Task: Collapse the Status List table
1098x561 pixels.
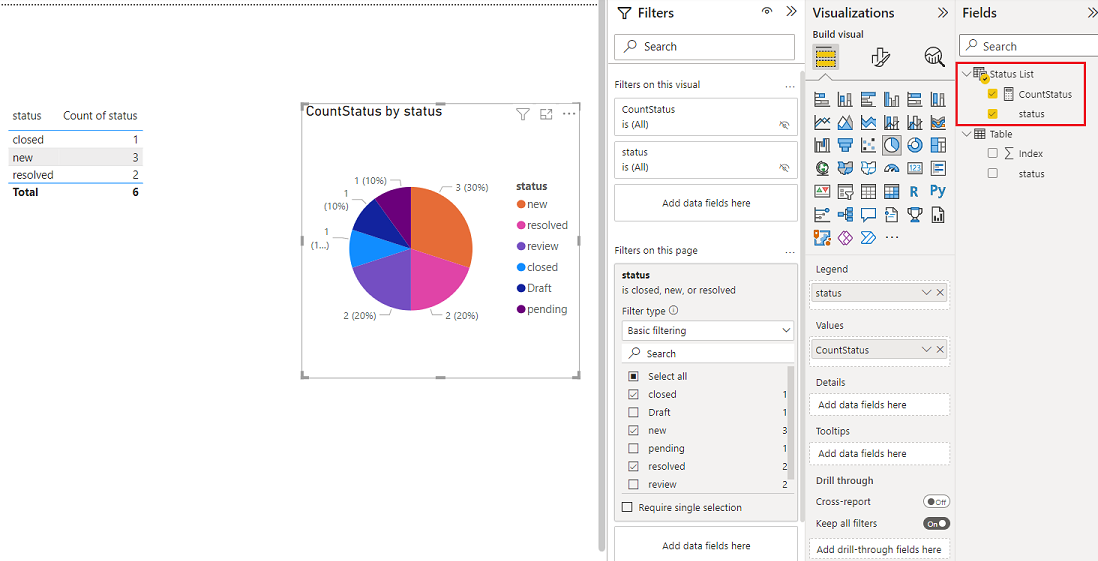Action: click(967, 74)
